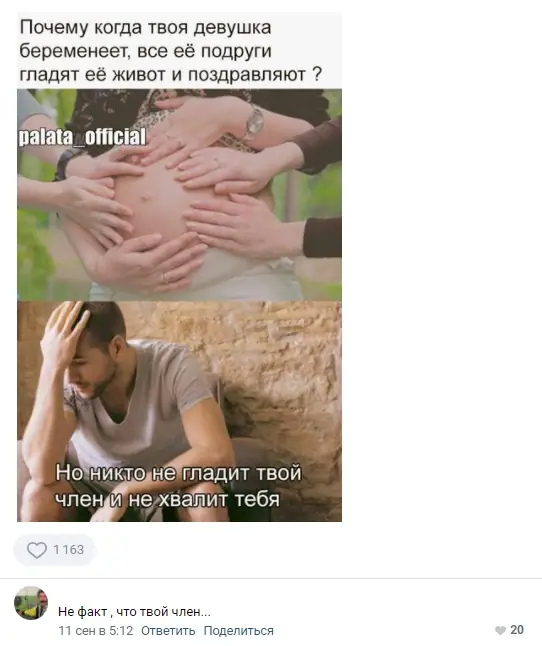Click the ring on the lower hand
This screenshot has height=646, width=542.
tap(165, 277)
